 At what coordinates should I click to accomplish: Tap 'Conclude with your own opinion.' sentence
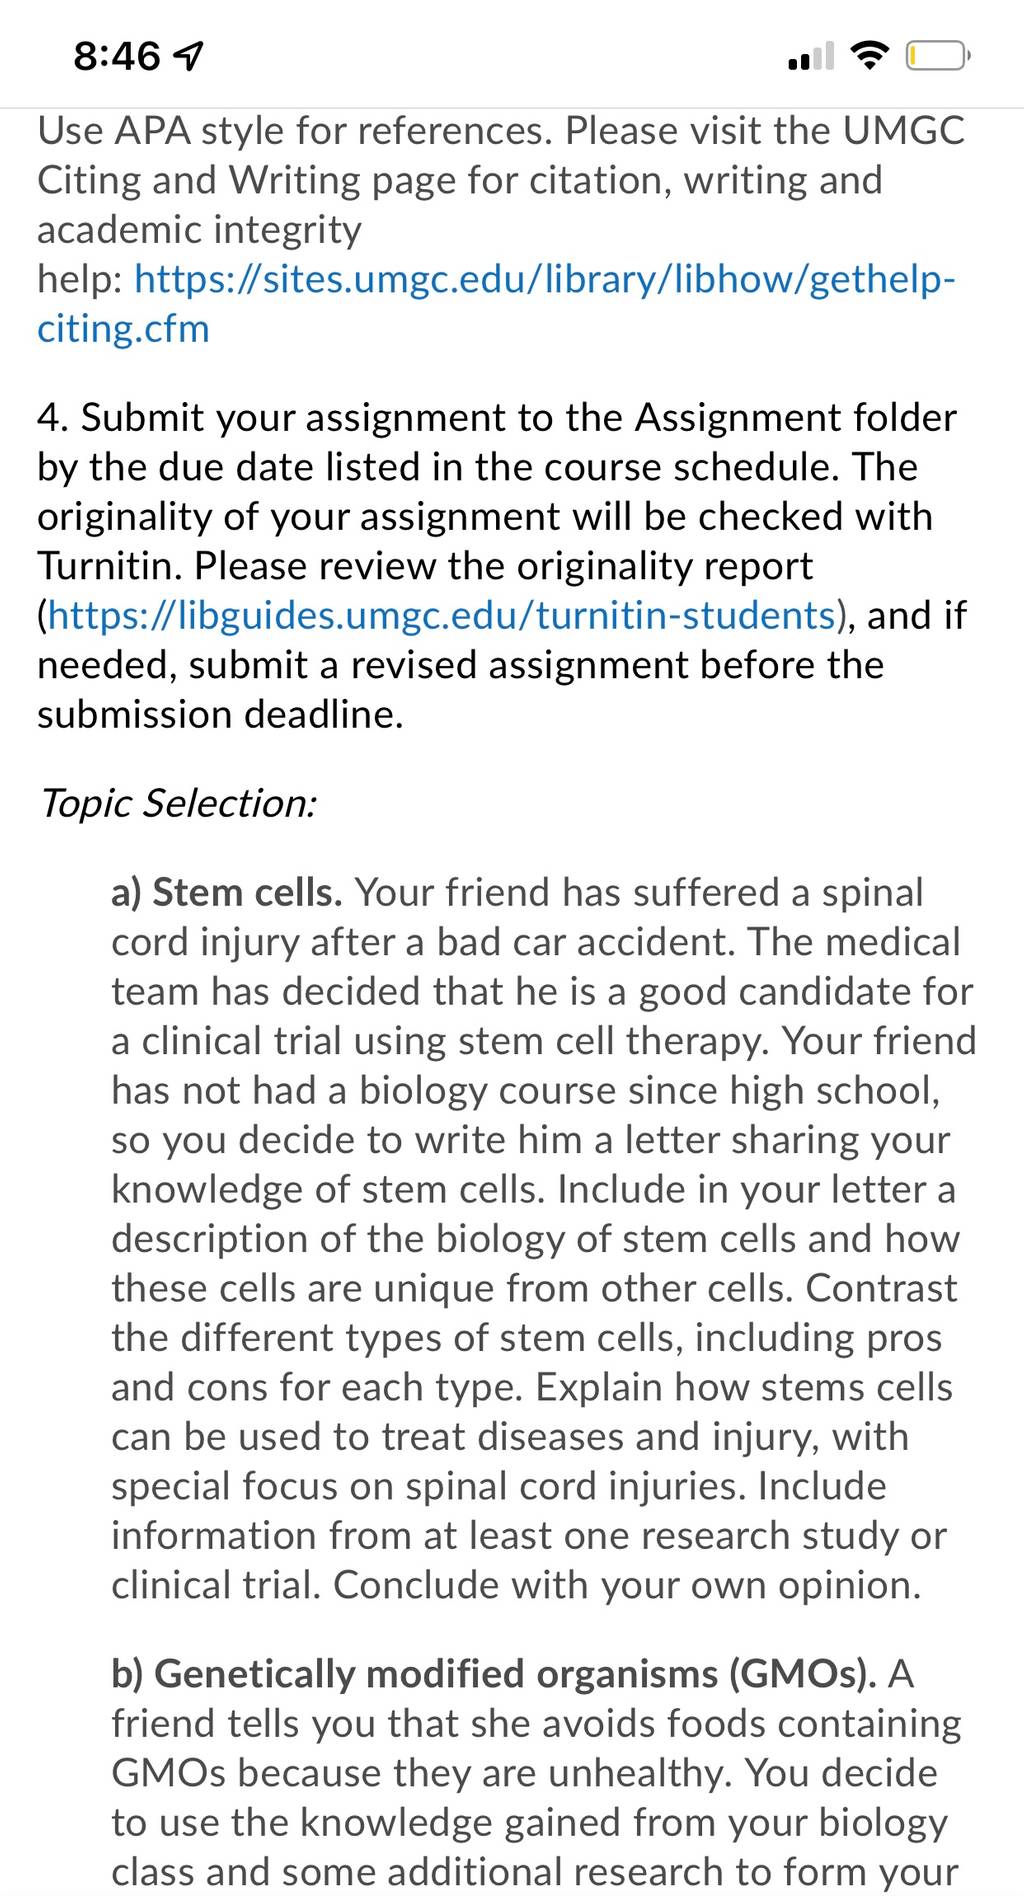(627, 1585)
